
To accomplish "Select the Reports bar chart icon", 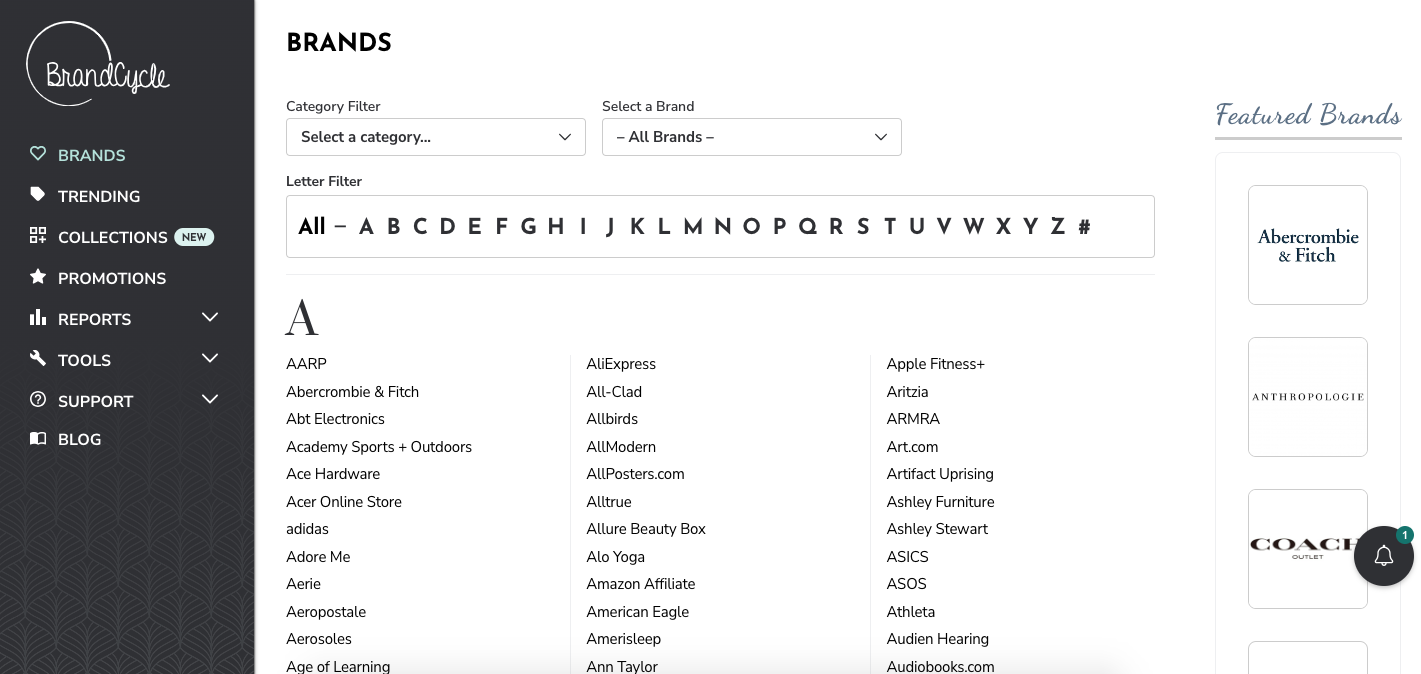I will click(x=38, y=319).
